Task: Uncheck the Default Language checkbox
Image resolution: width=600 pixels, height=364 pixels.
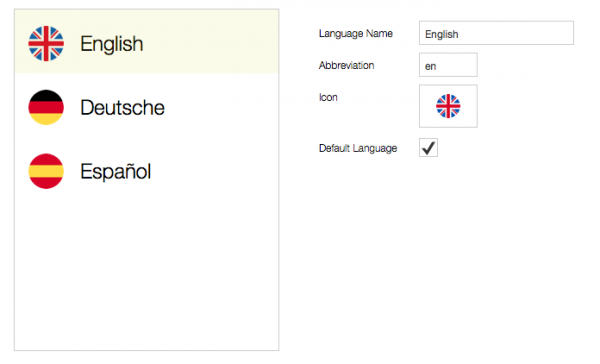Action: coord(428,148)
